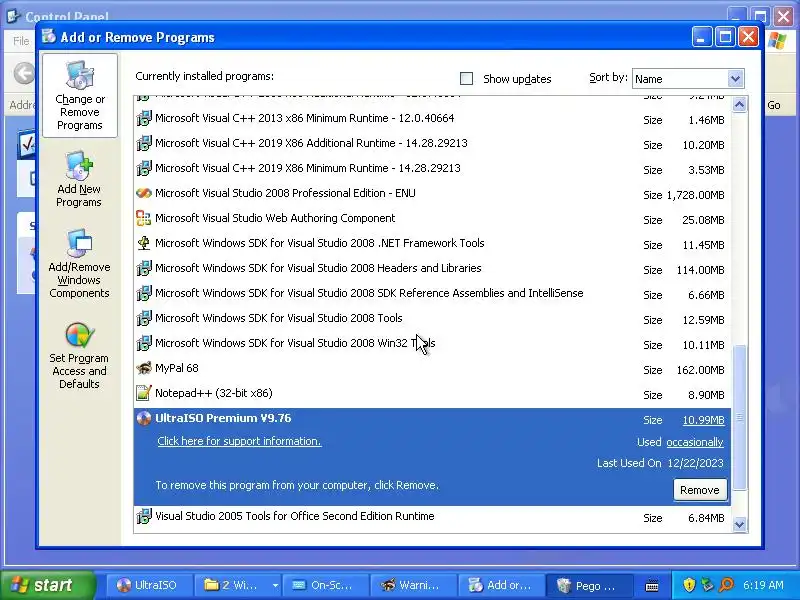Select the Change or Remove Programs icon
This screenshot has height=600, width=800.
pyautogui.click(x=80, y=75)
